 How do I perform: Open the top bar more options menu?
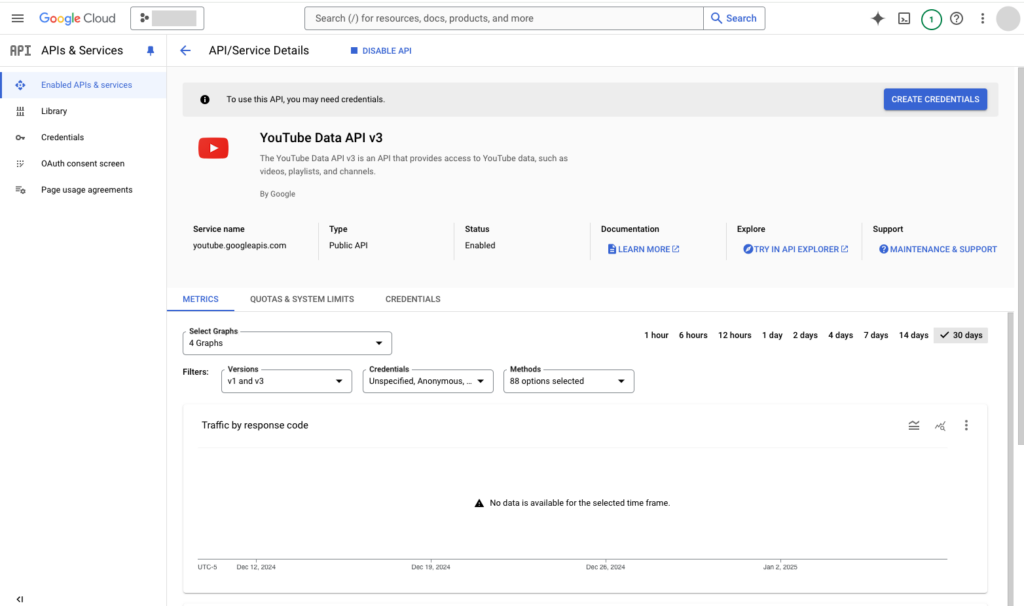pos(982,18)
